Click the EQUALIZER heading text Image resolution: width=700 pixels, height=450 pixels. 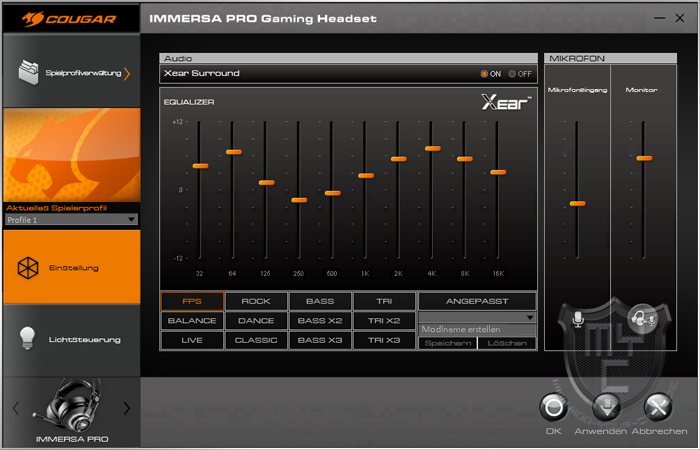click(x=189, y=102)
